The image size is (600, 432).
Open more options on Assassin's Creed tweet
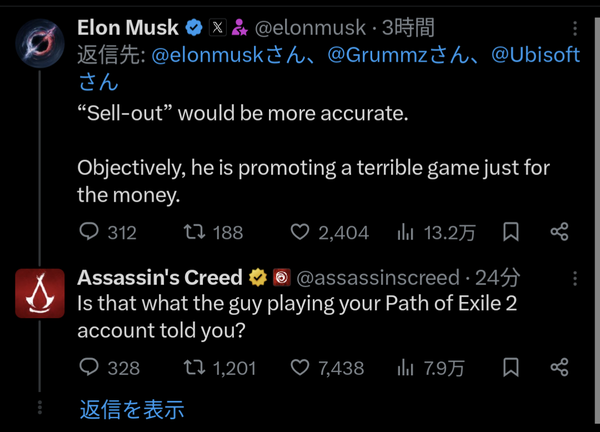(x=575, y=279)
